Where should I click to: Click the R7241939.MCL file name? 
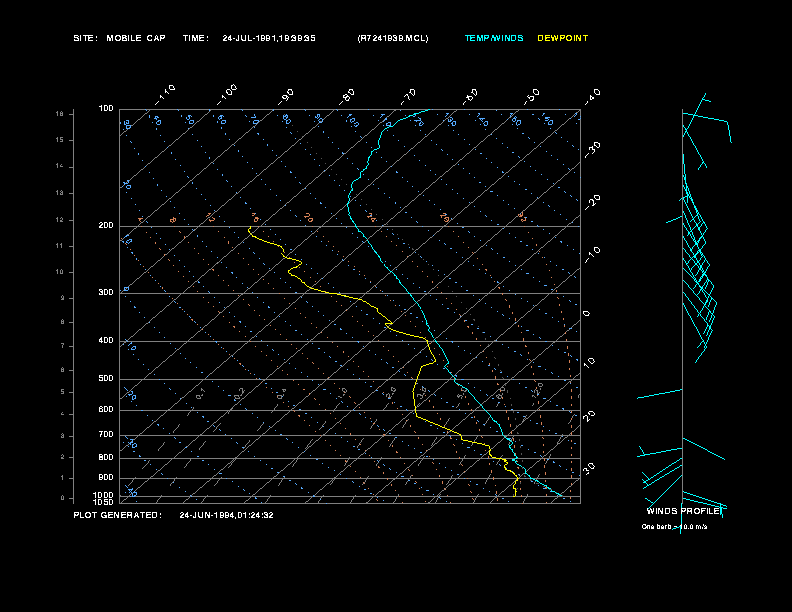[393, 38]
